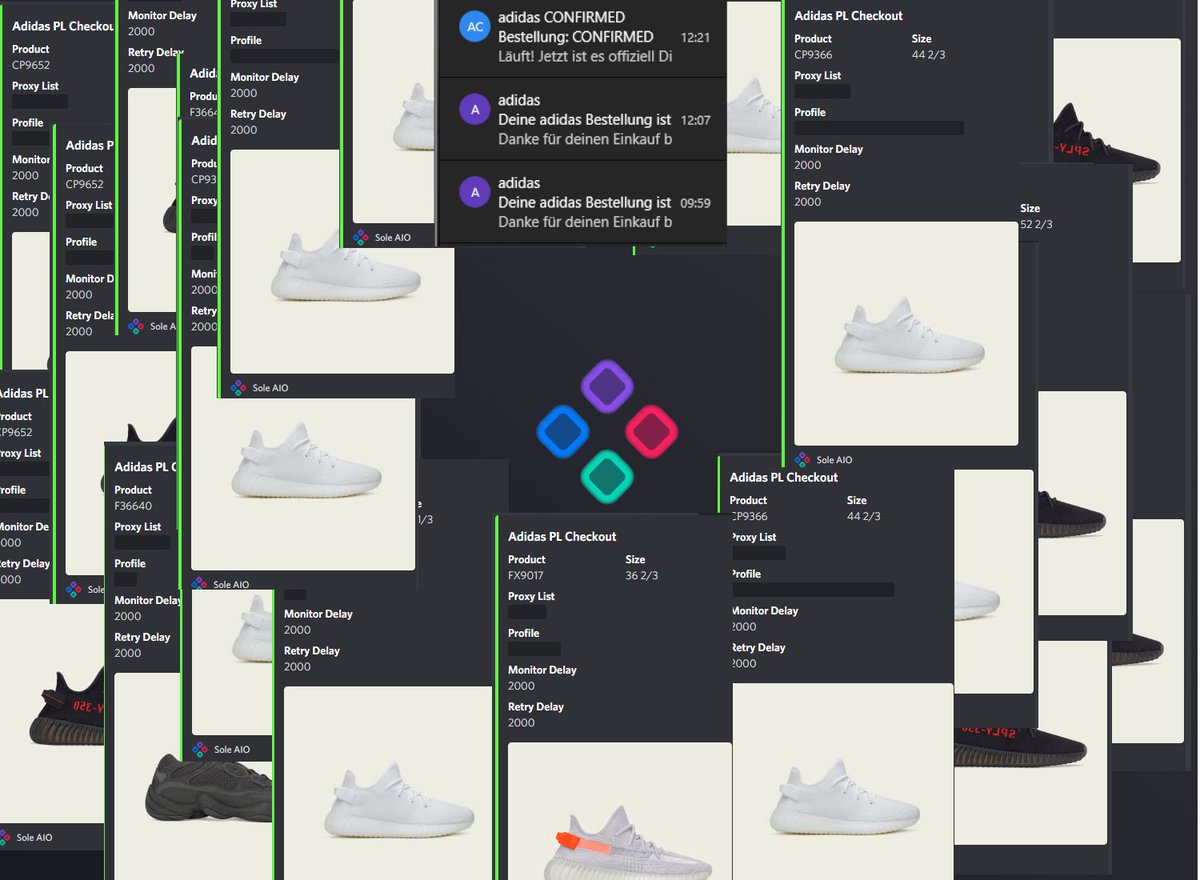The image size is (1200, 880).
Task: Click the red diamond of the Sole AIO logo
Action: point(652,431)
